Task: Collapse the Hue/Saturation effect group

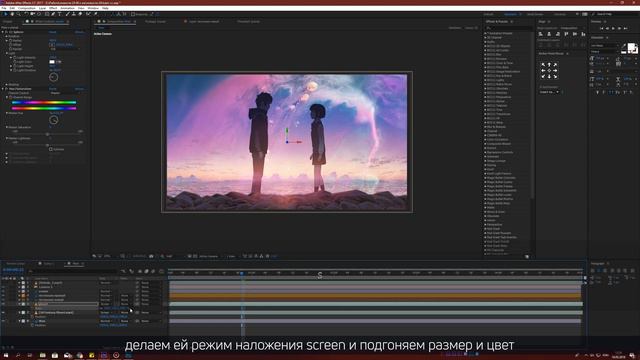Action: pyautogui.click(x=3, y=89)
